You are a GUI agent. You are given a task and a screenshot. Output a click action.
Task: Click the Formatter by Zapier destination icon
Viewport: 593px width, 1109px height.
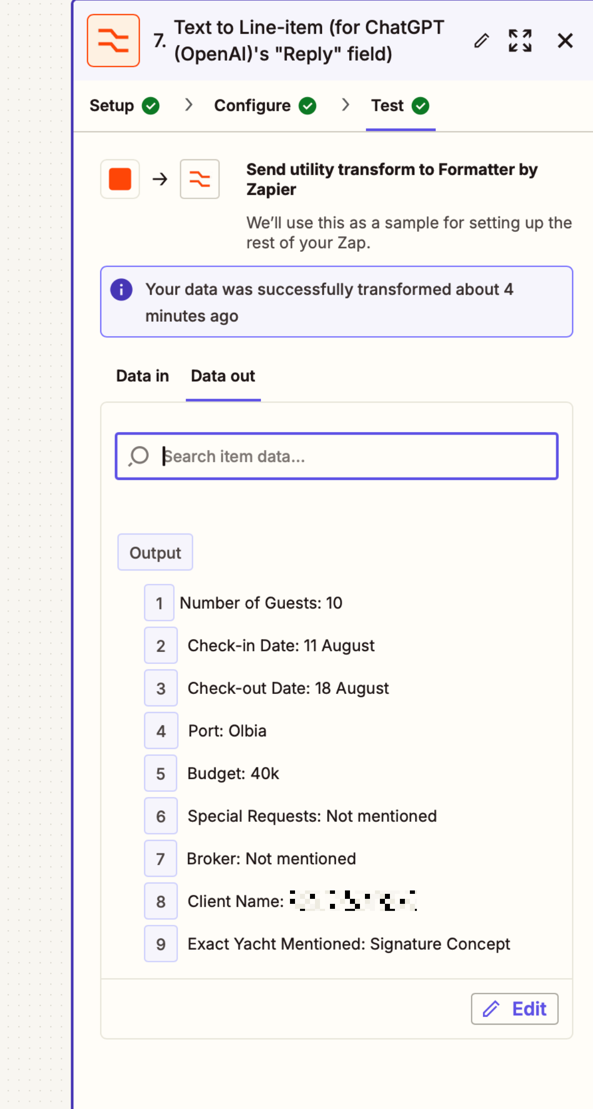(200, 179)
